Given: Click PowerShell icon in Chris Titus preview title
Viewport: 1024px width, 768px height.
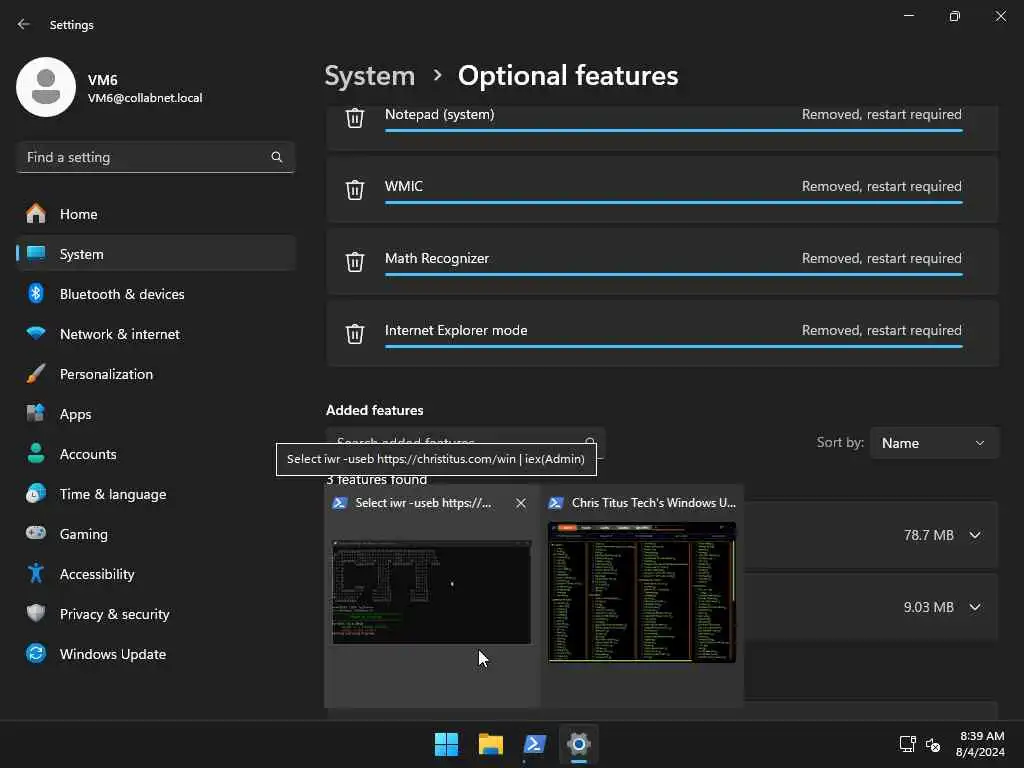Looking at the screenshot, I should (x=556, y=503).
